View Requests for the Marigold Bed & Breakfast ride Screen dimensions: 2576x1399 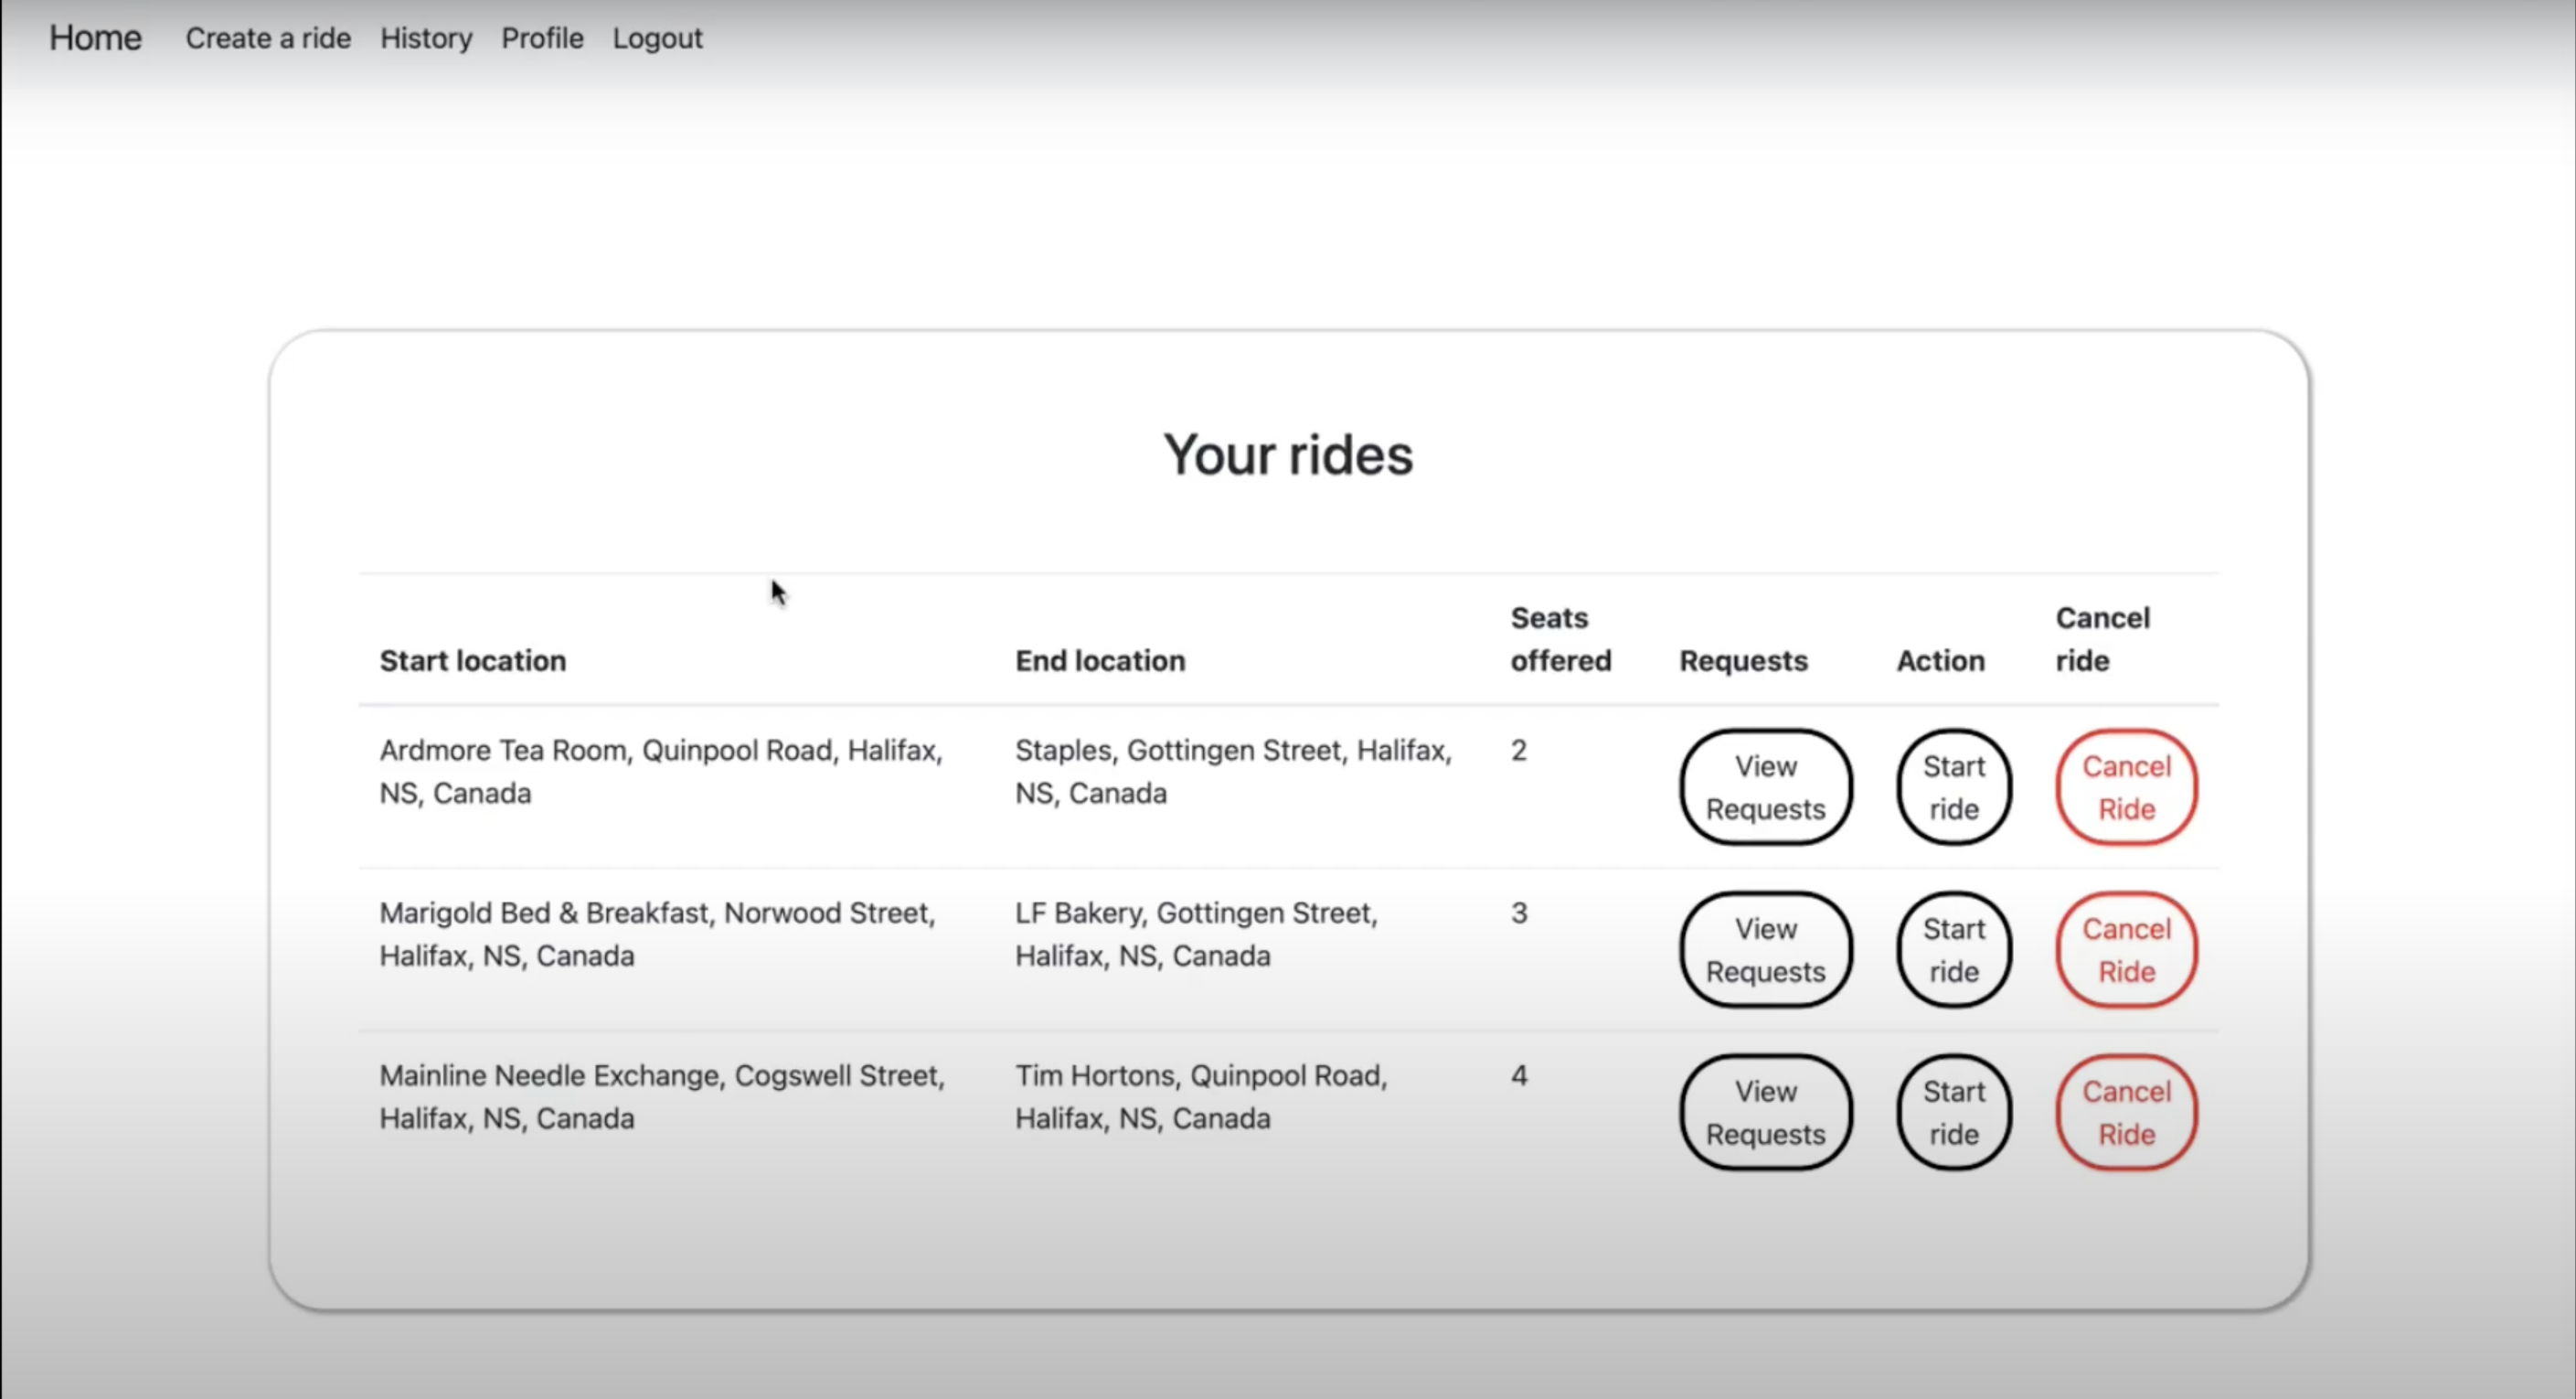coord(1765,950)
